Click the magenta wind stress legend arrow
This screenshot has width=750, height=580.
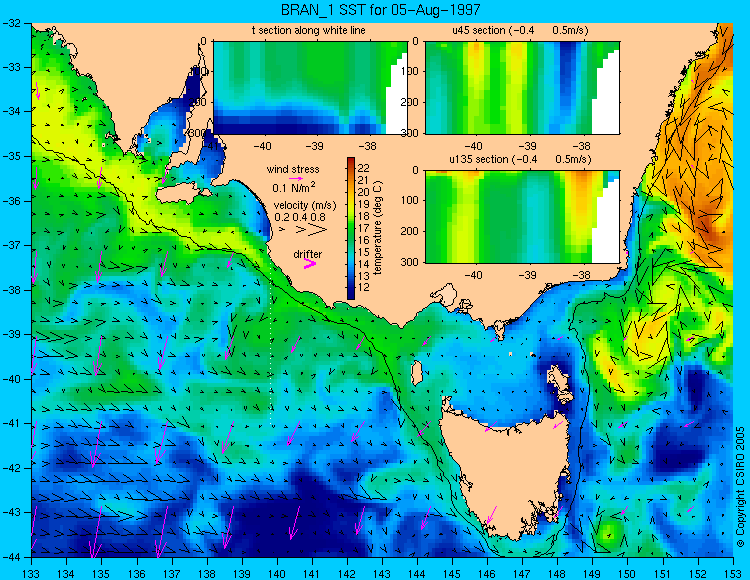coord(296,178)
